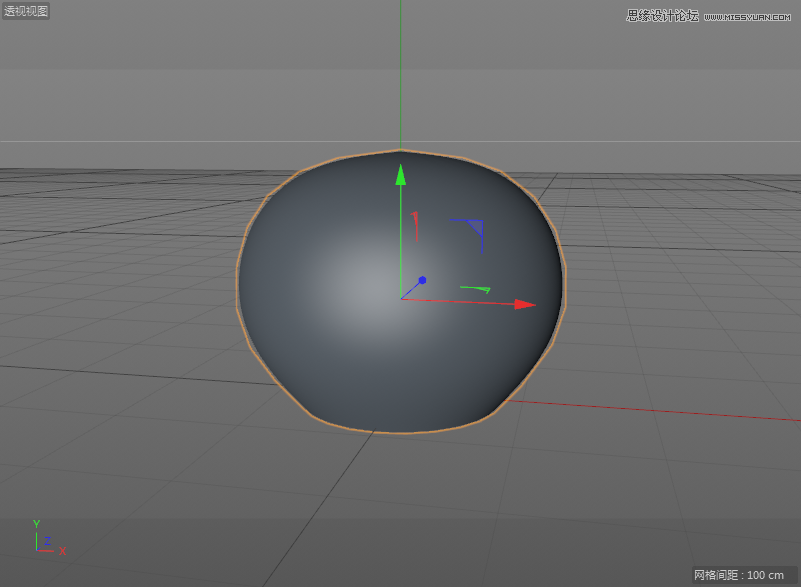Viewport: 801px width, 587px height.
Task: Click the 透视视图 viewport label
Action: click(24, 11)
